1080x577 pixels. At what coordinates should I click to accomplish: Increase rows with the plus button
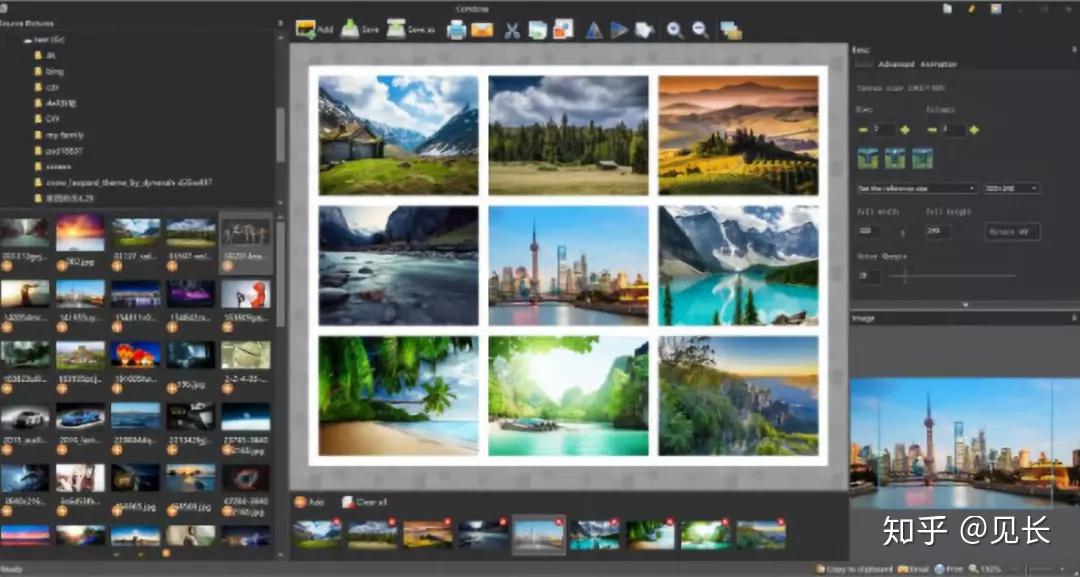(904, 129)
